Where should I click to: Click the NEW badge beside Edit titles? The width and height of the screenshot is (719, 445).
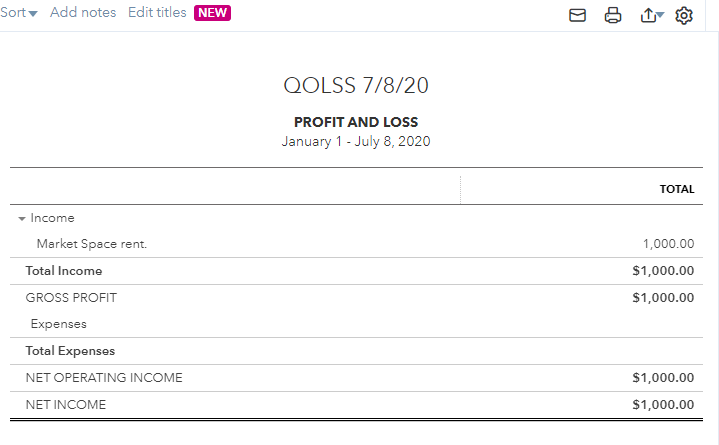(212, 13)
